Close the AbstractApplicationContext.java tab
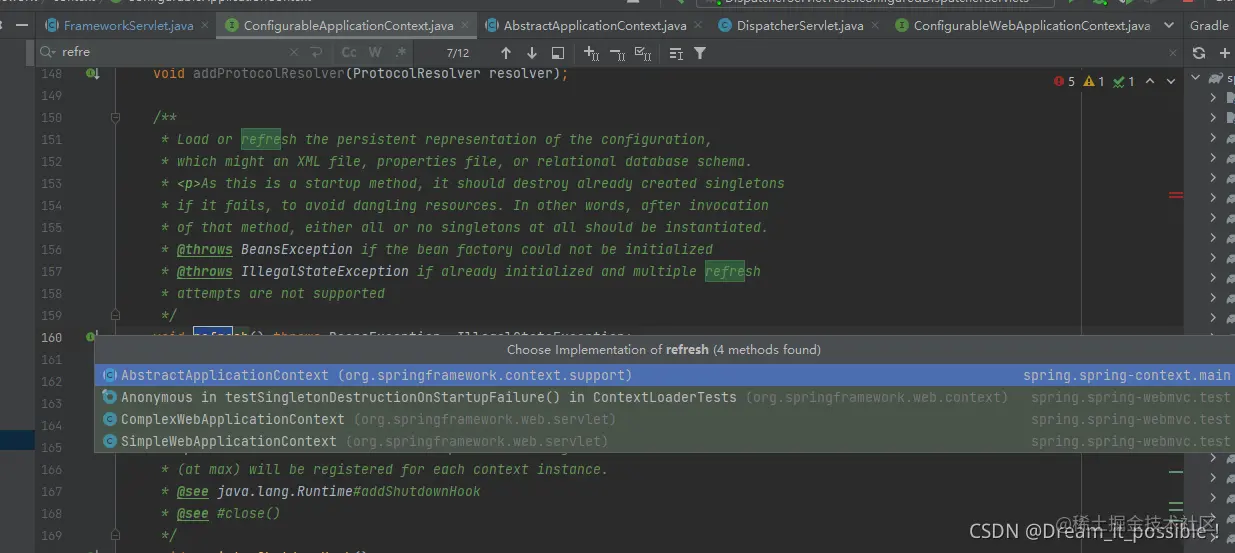The height and width of the screenshot is (553, 1235). (697, 26)
